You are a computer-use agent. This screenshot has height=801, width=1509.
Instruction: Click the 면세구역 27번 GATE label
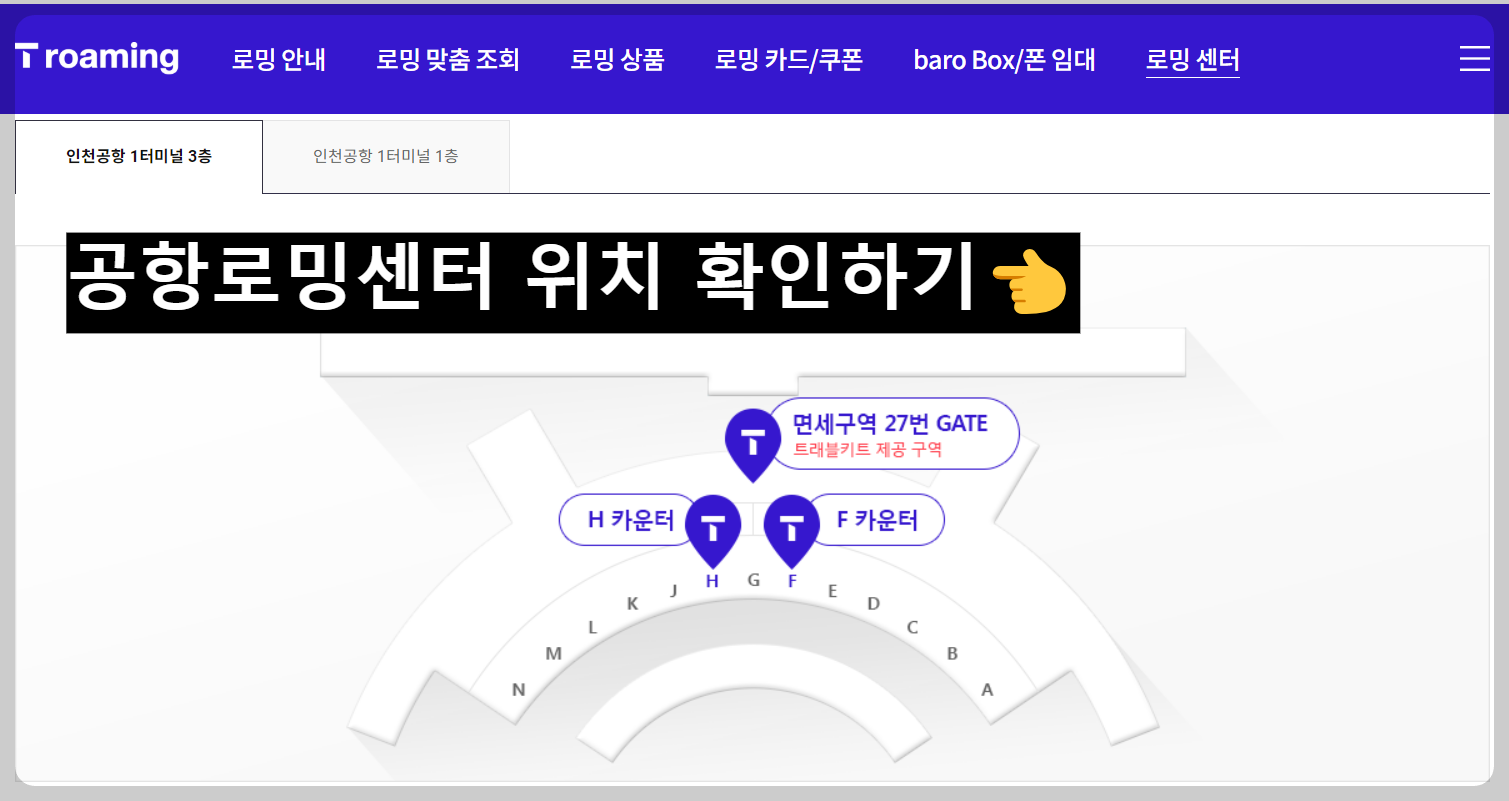pos(889,423)
